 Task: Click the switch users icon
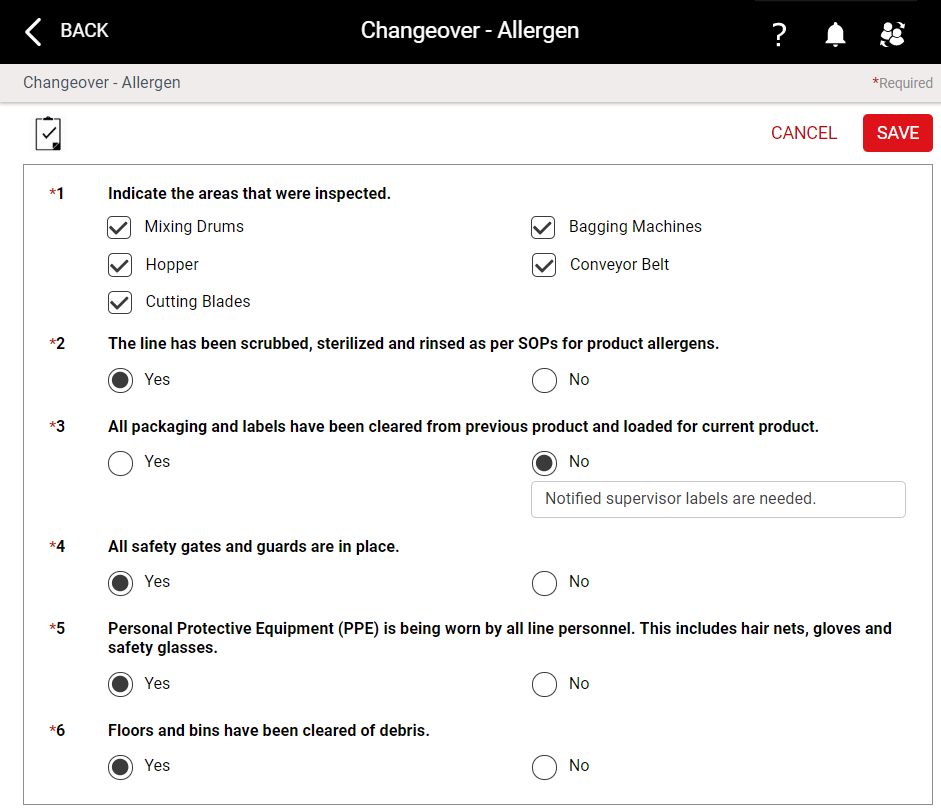click(x=892, y=34)
